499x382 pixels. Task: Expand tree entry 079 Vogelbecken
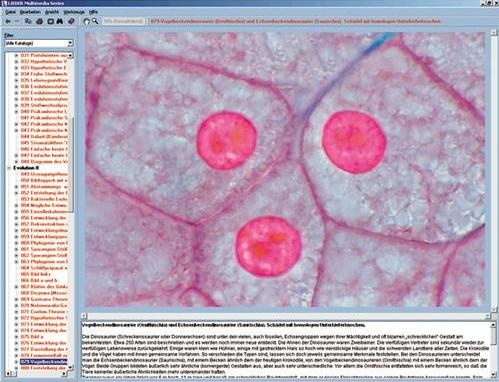16,362
